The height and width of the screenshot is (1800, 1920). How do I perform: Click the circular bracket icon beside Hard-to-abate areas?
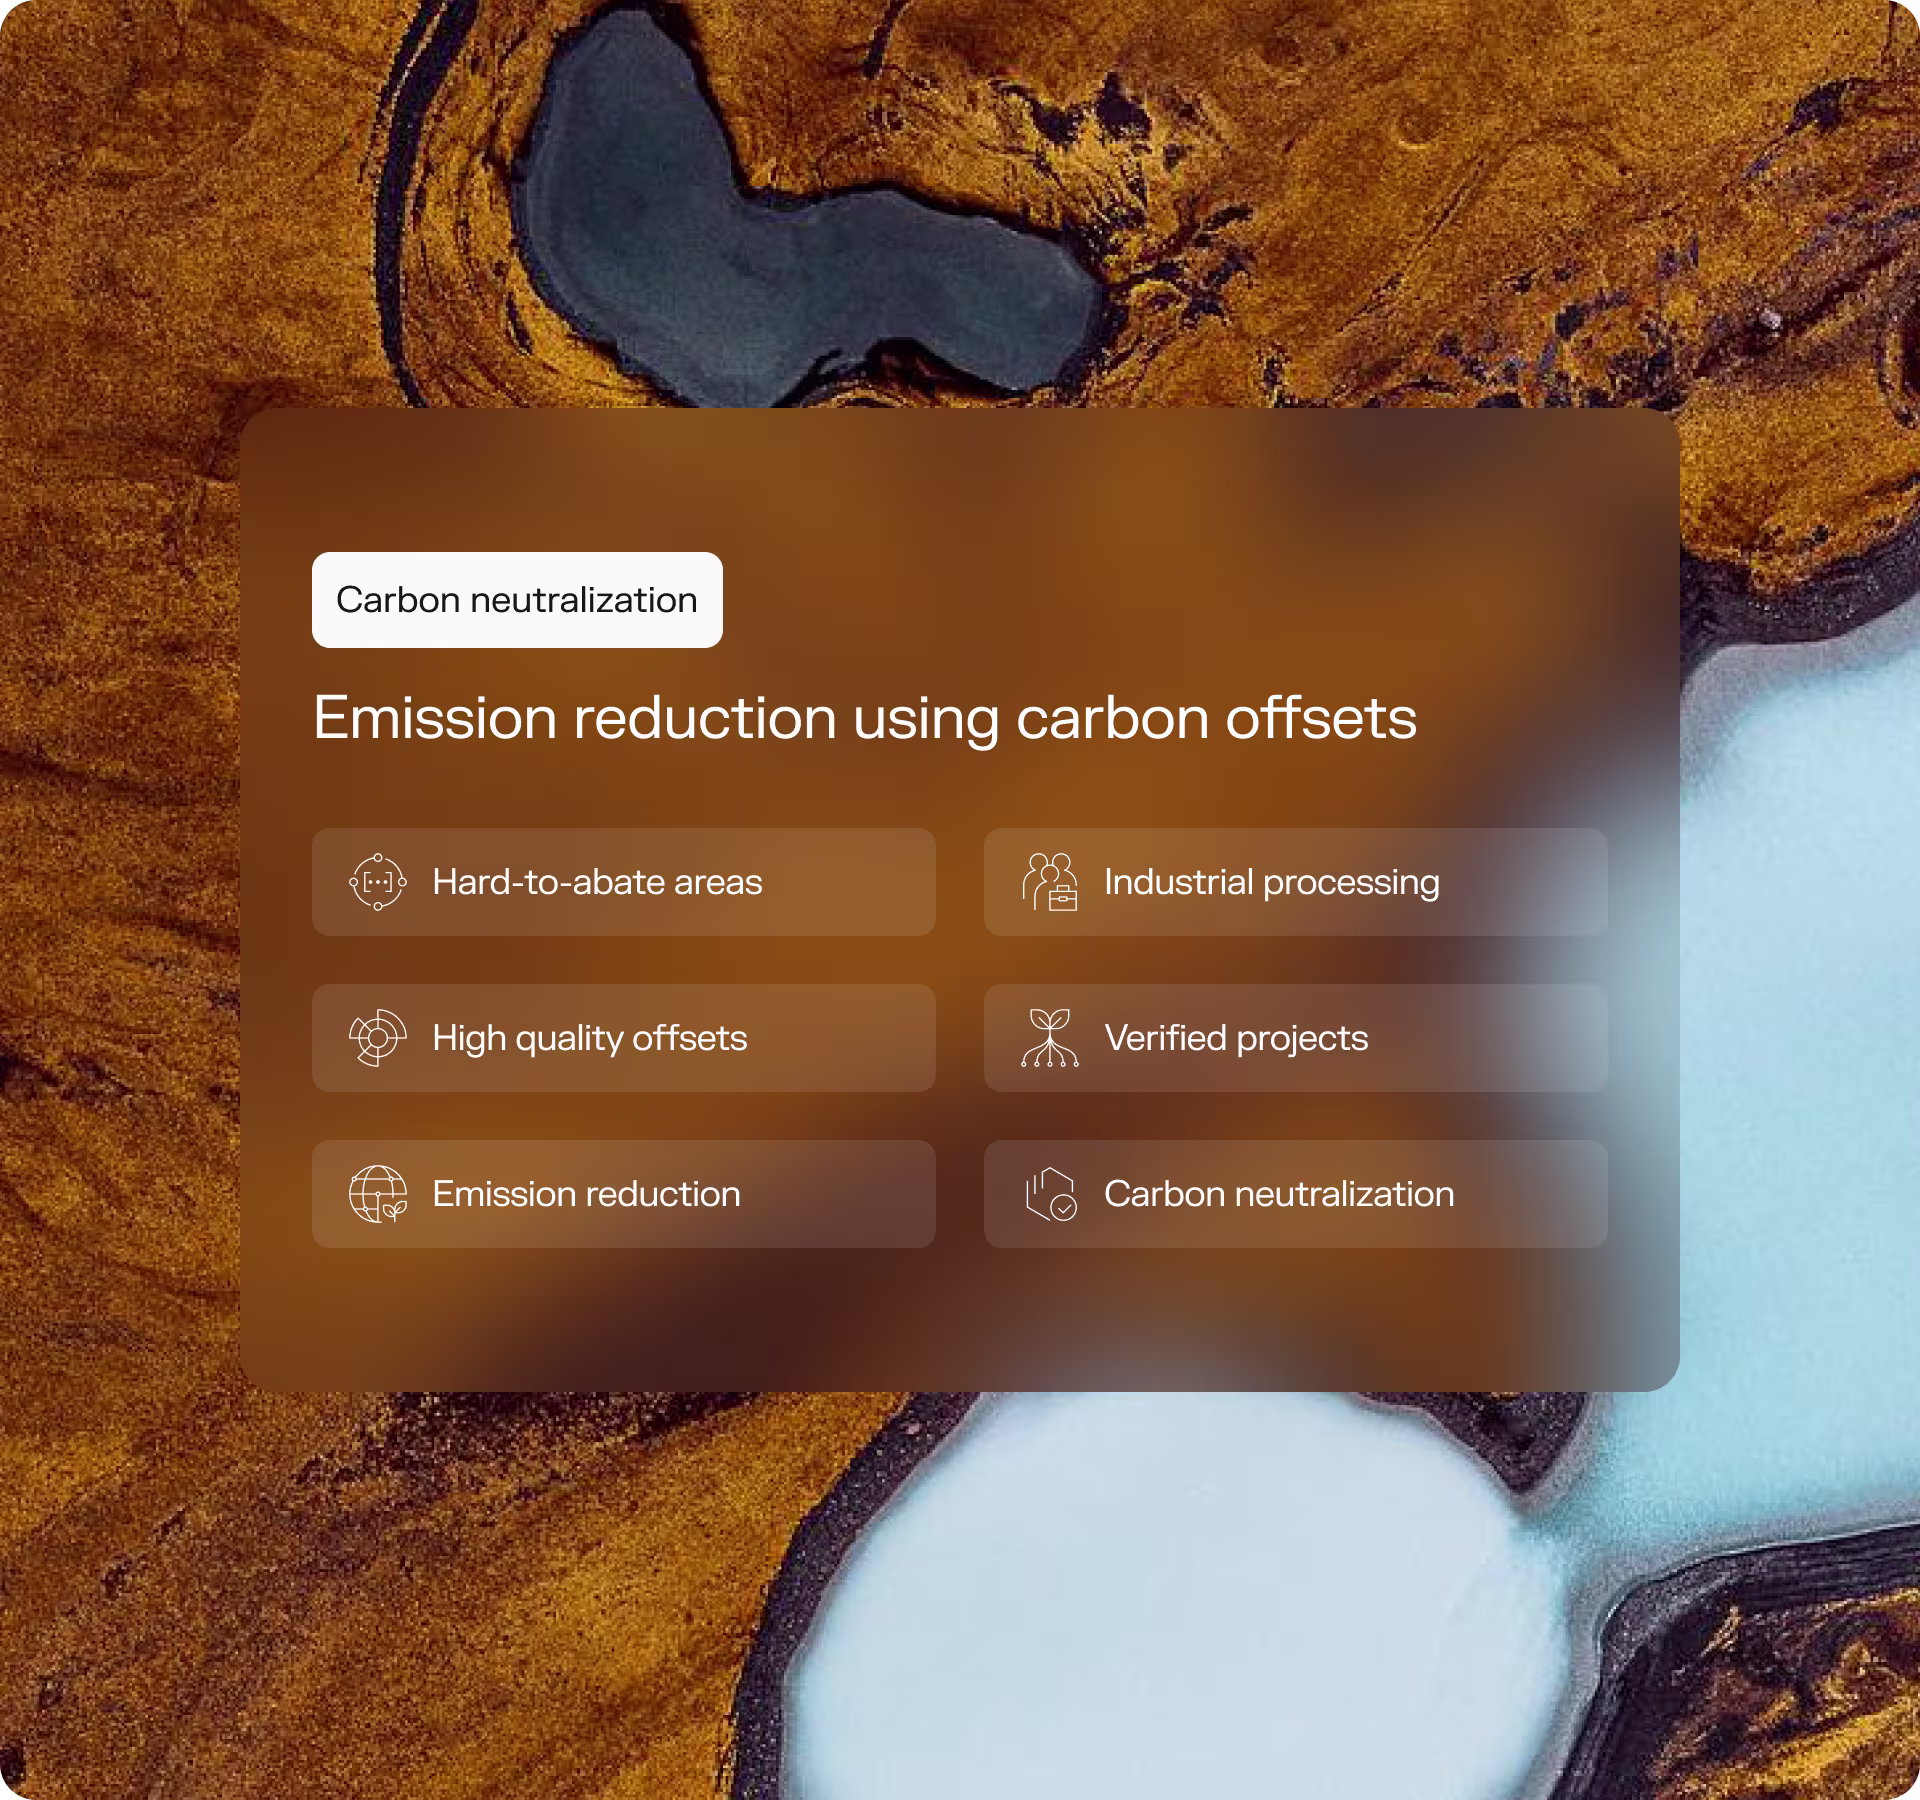click(377, 882)
